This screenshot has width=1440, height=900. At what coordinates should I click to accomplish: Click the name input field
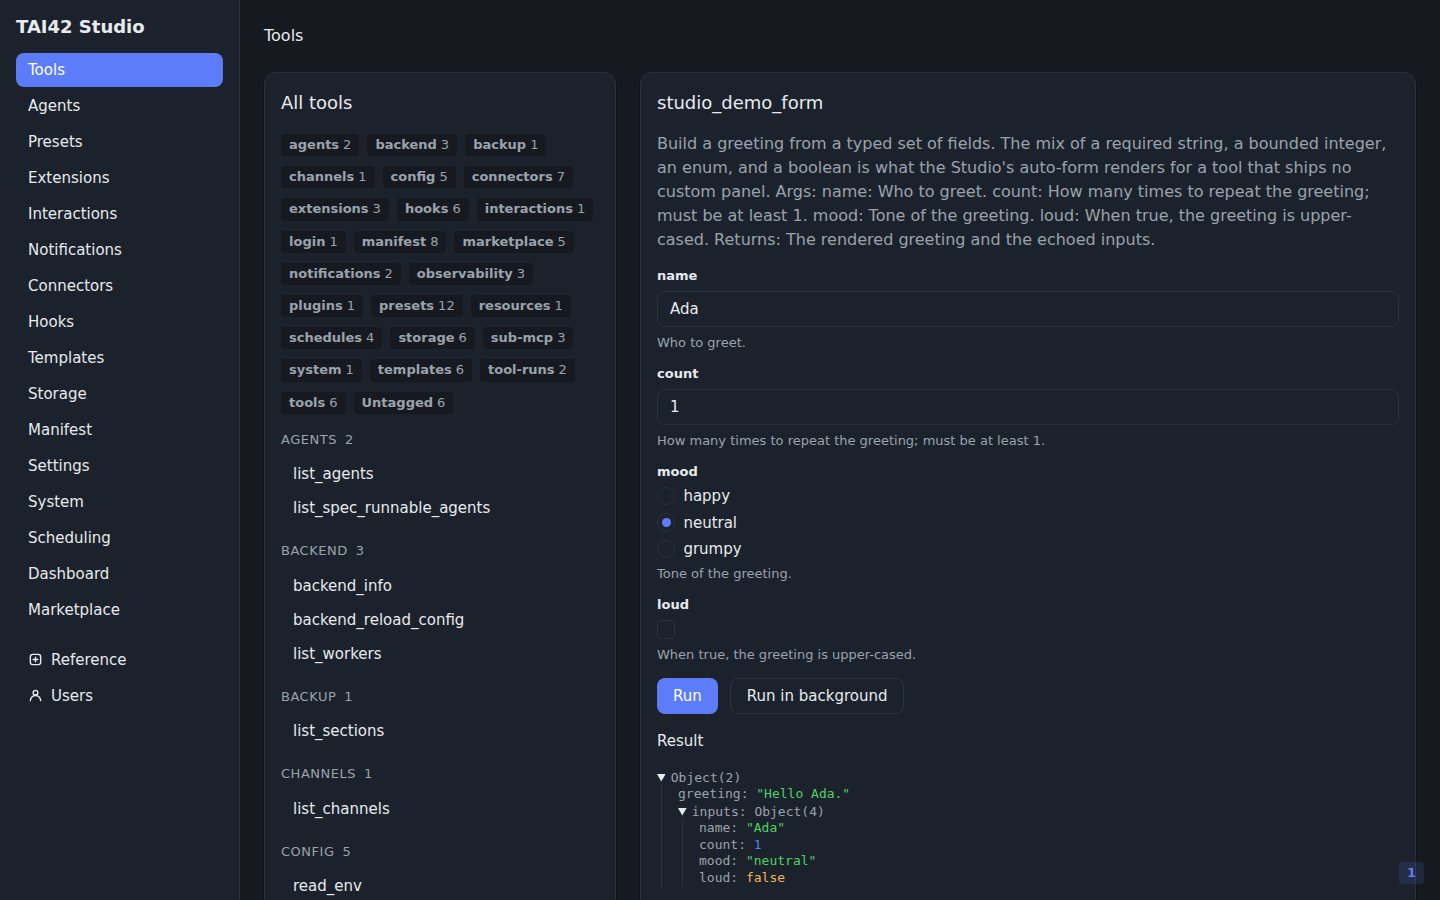coord(1028,309)
